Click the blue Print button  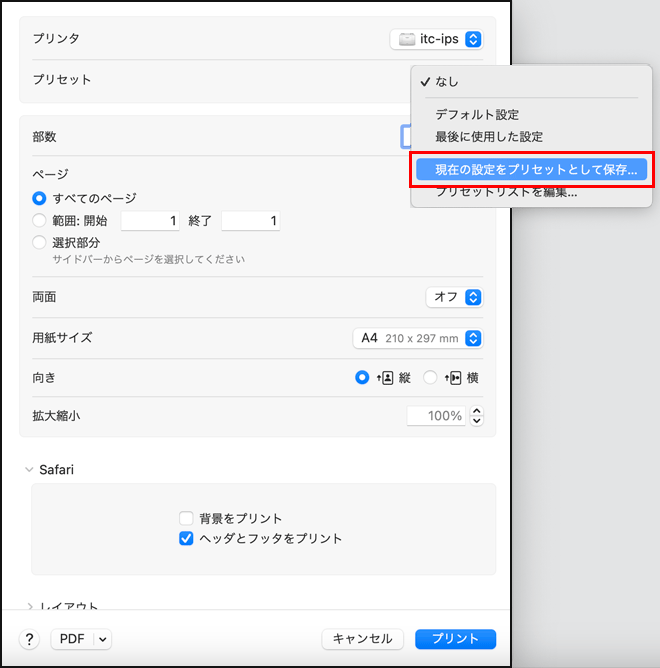456,639
